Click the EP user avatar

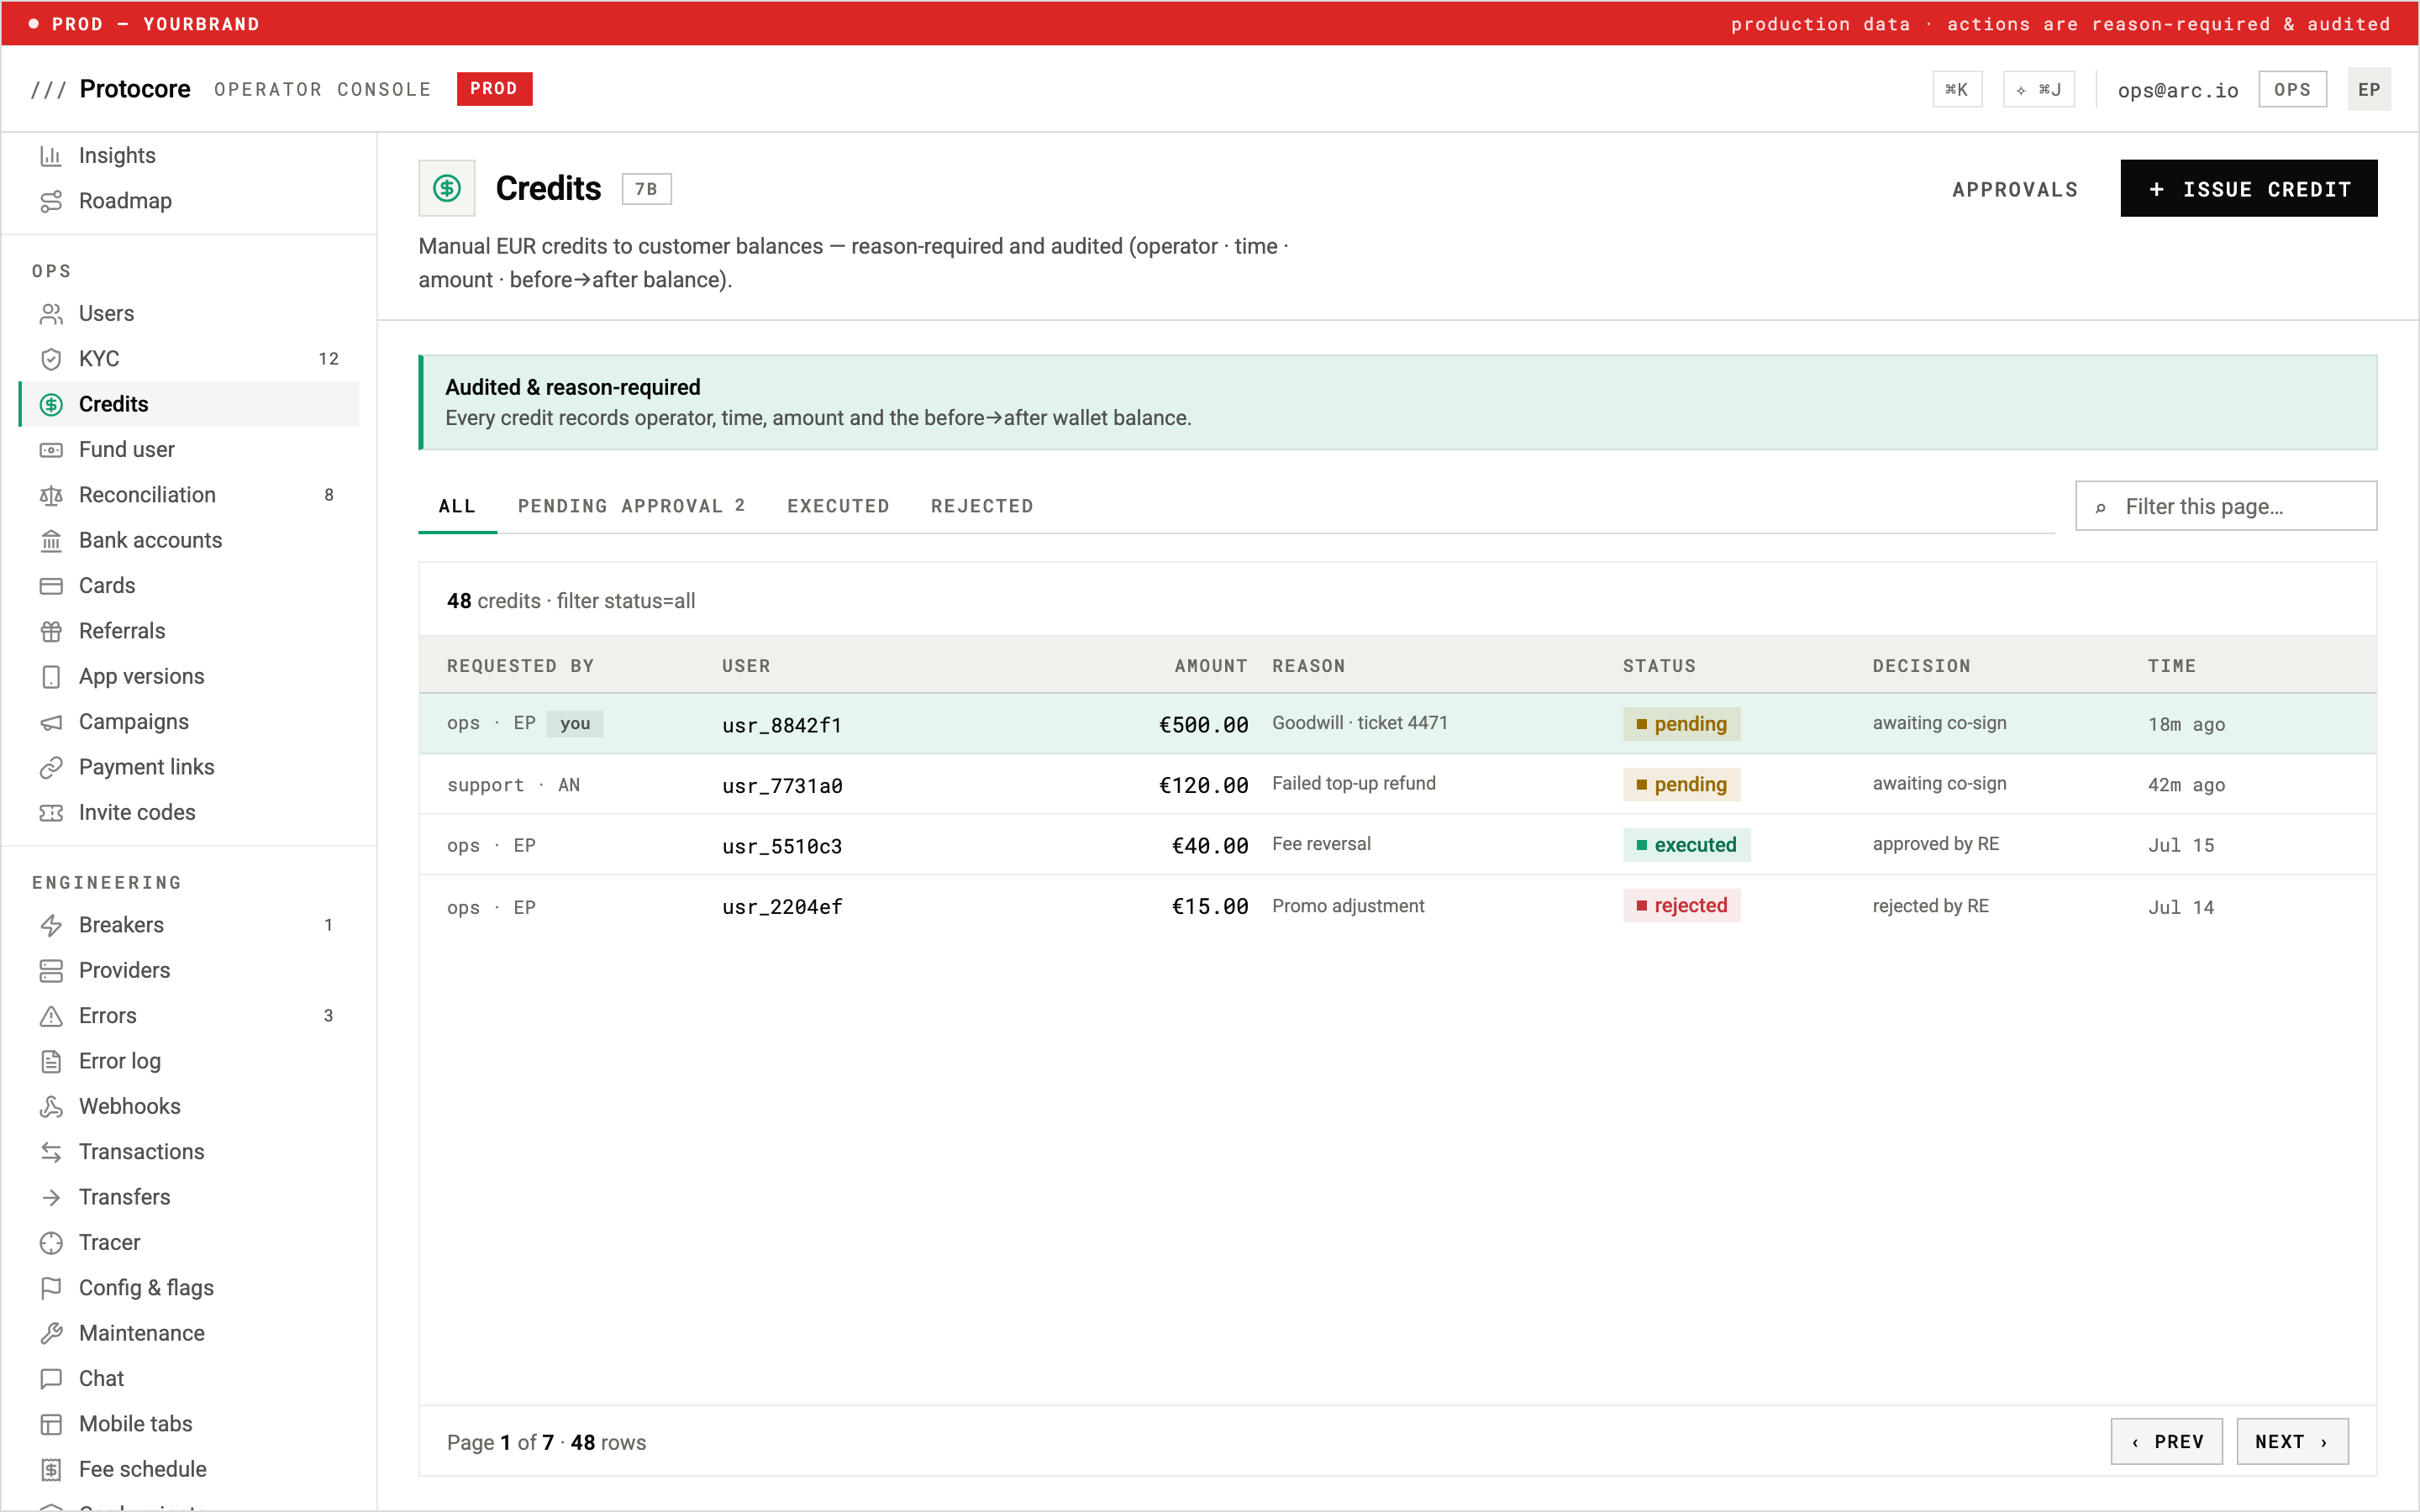(2369, 90)
